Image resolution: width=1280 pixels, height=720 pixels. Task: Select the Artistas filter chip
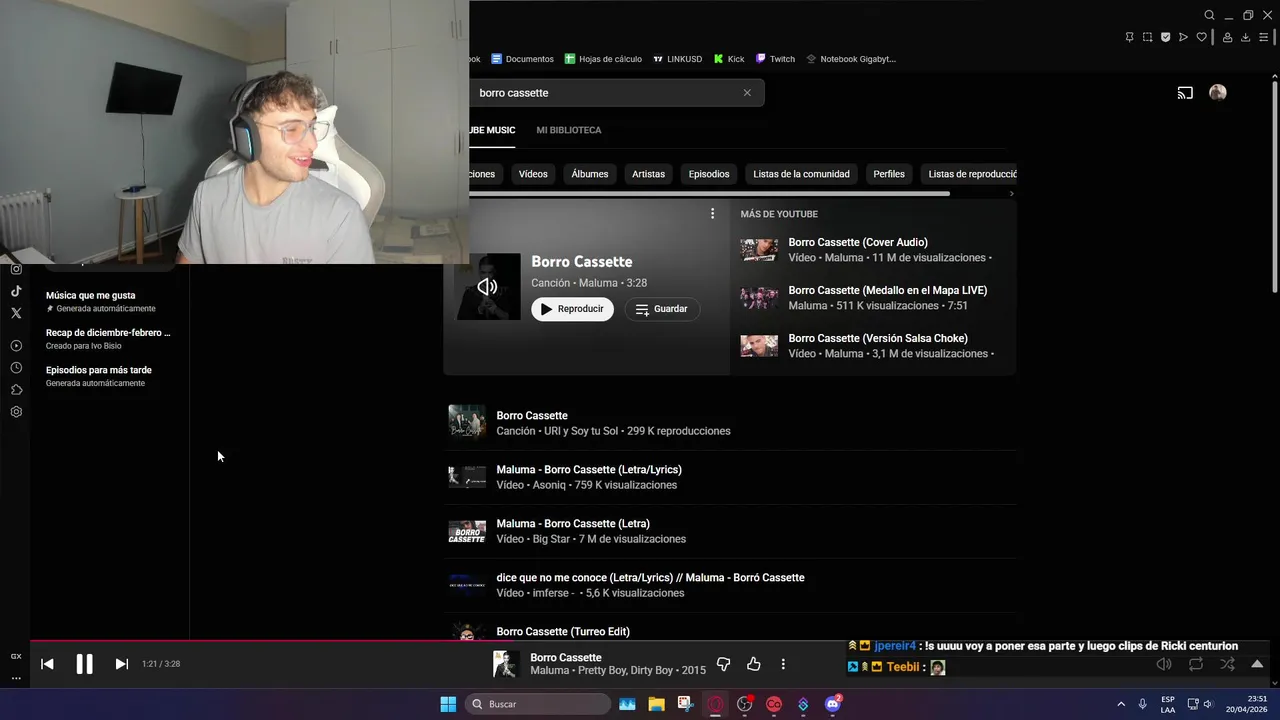pos(648,174)
